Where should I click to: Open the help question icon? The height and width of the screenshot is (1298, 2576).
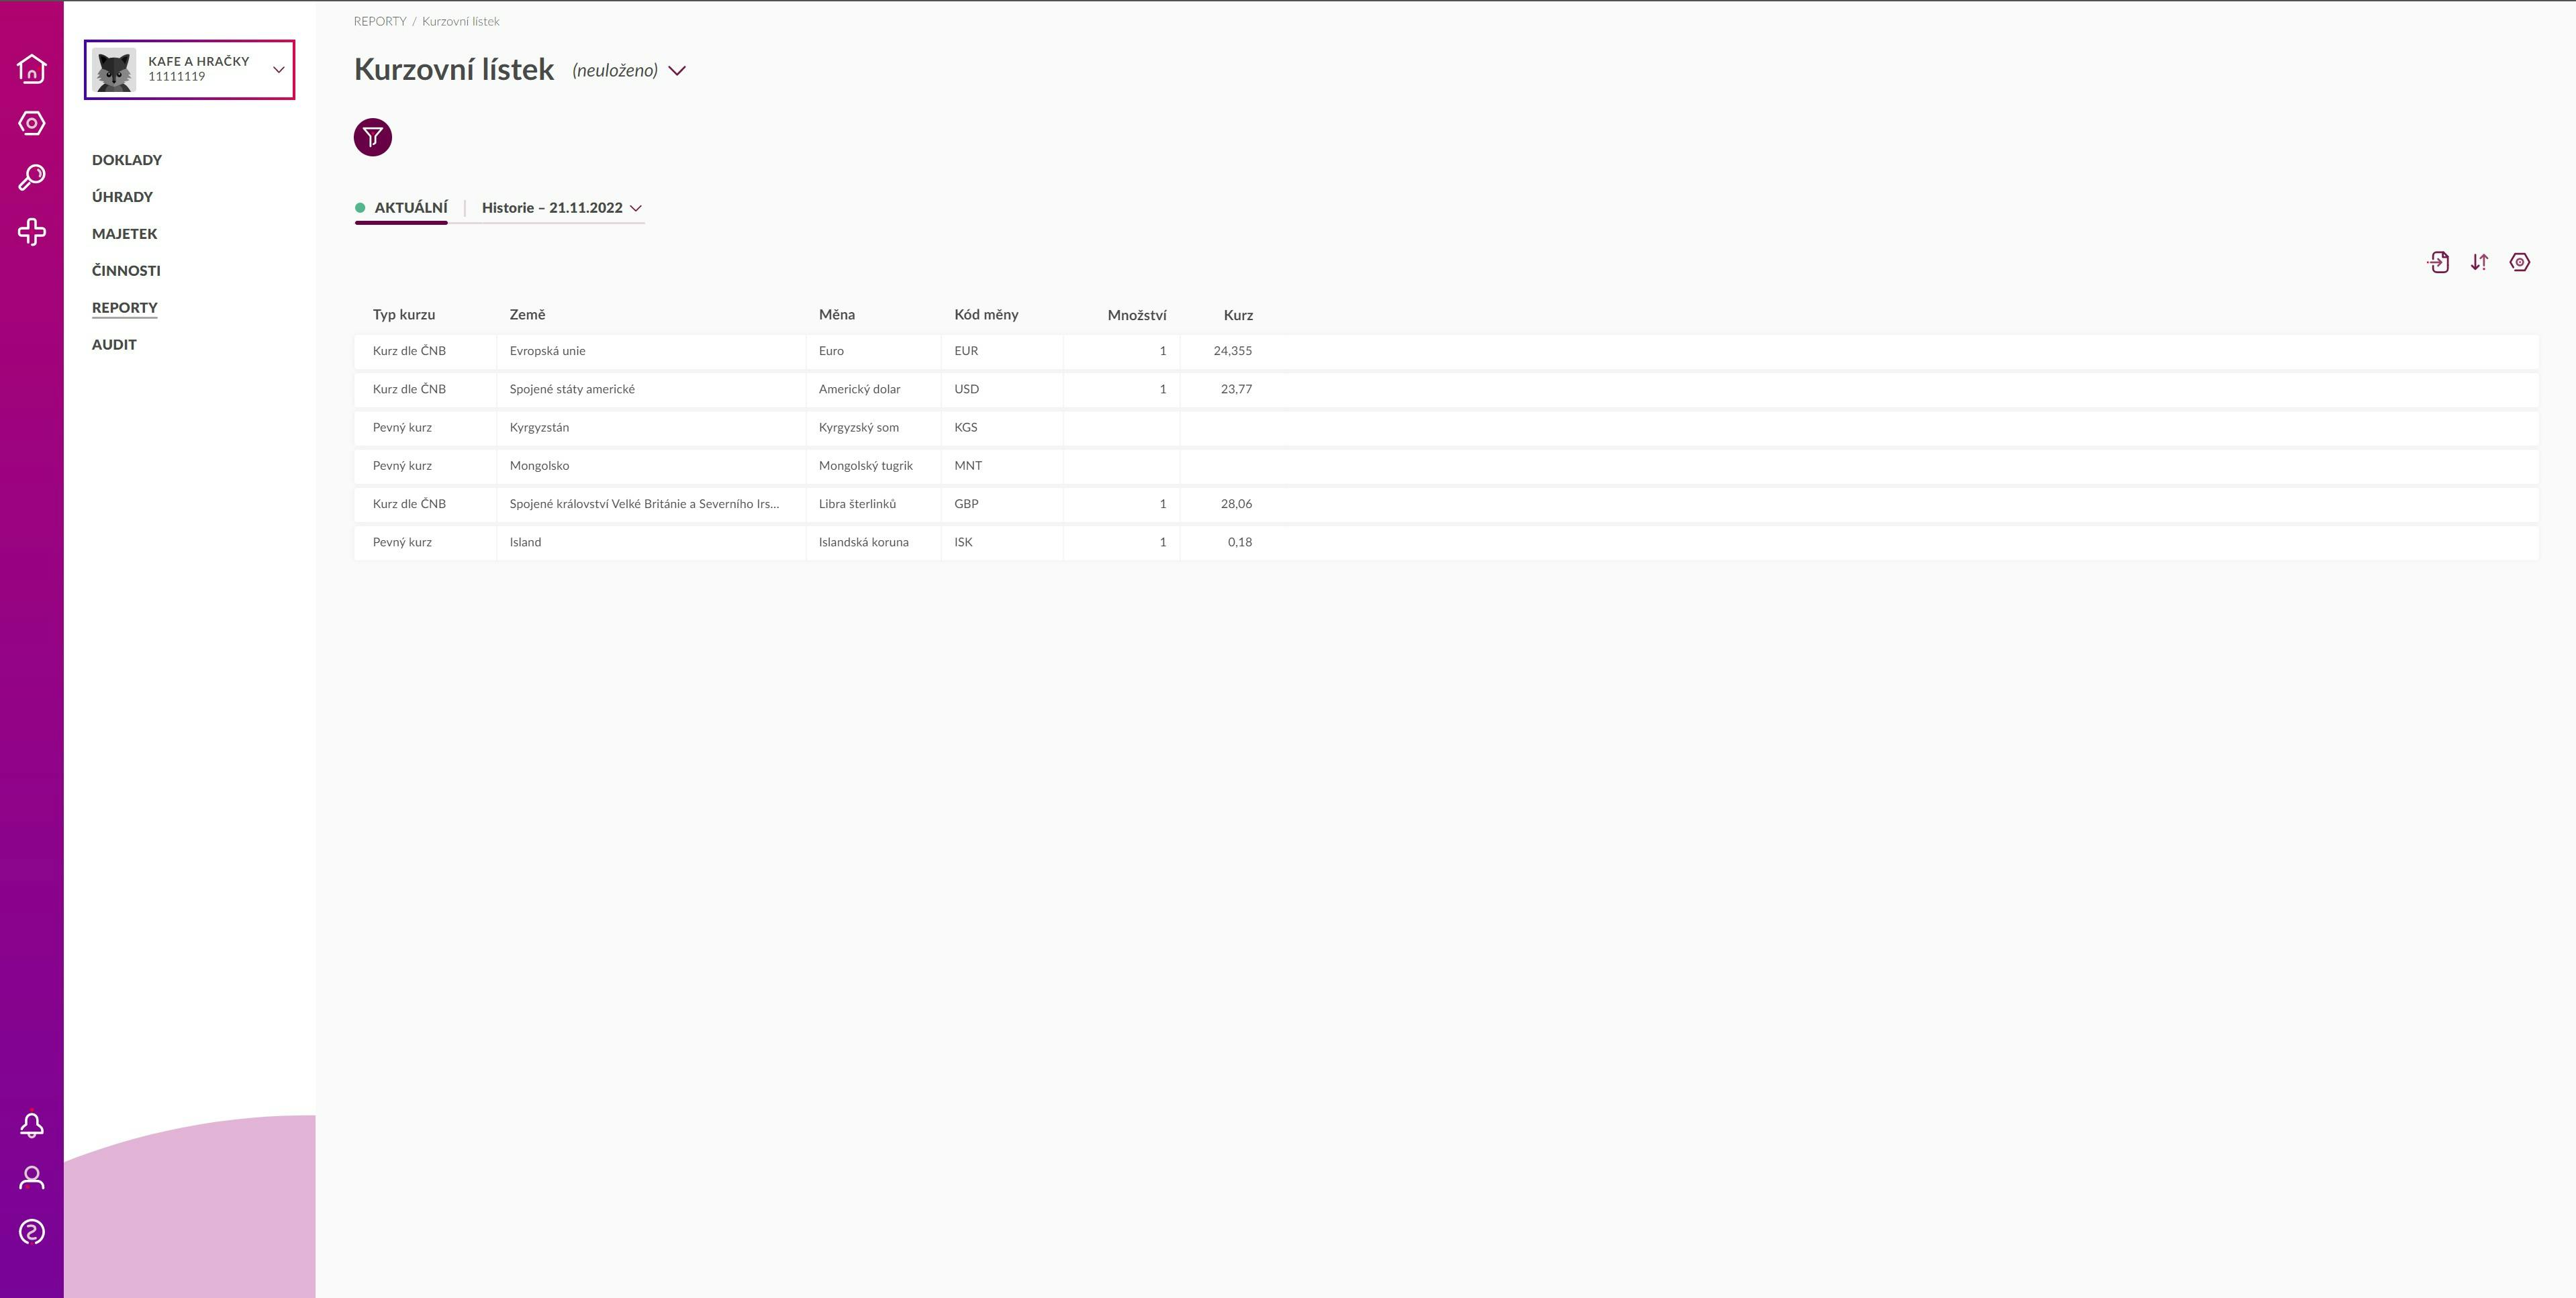tap(32, 1232)
